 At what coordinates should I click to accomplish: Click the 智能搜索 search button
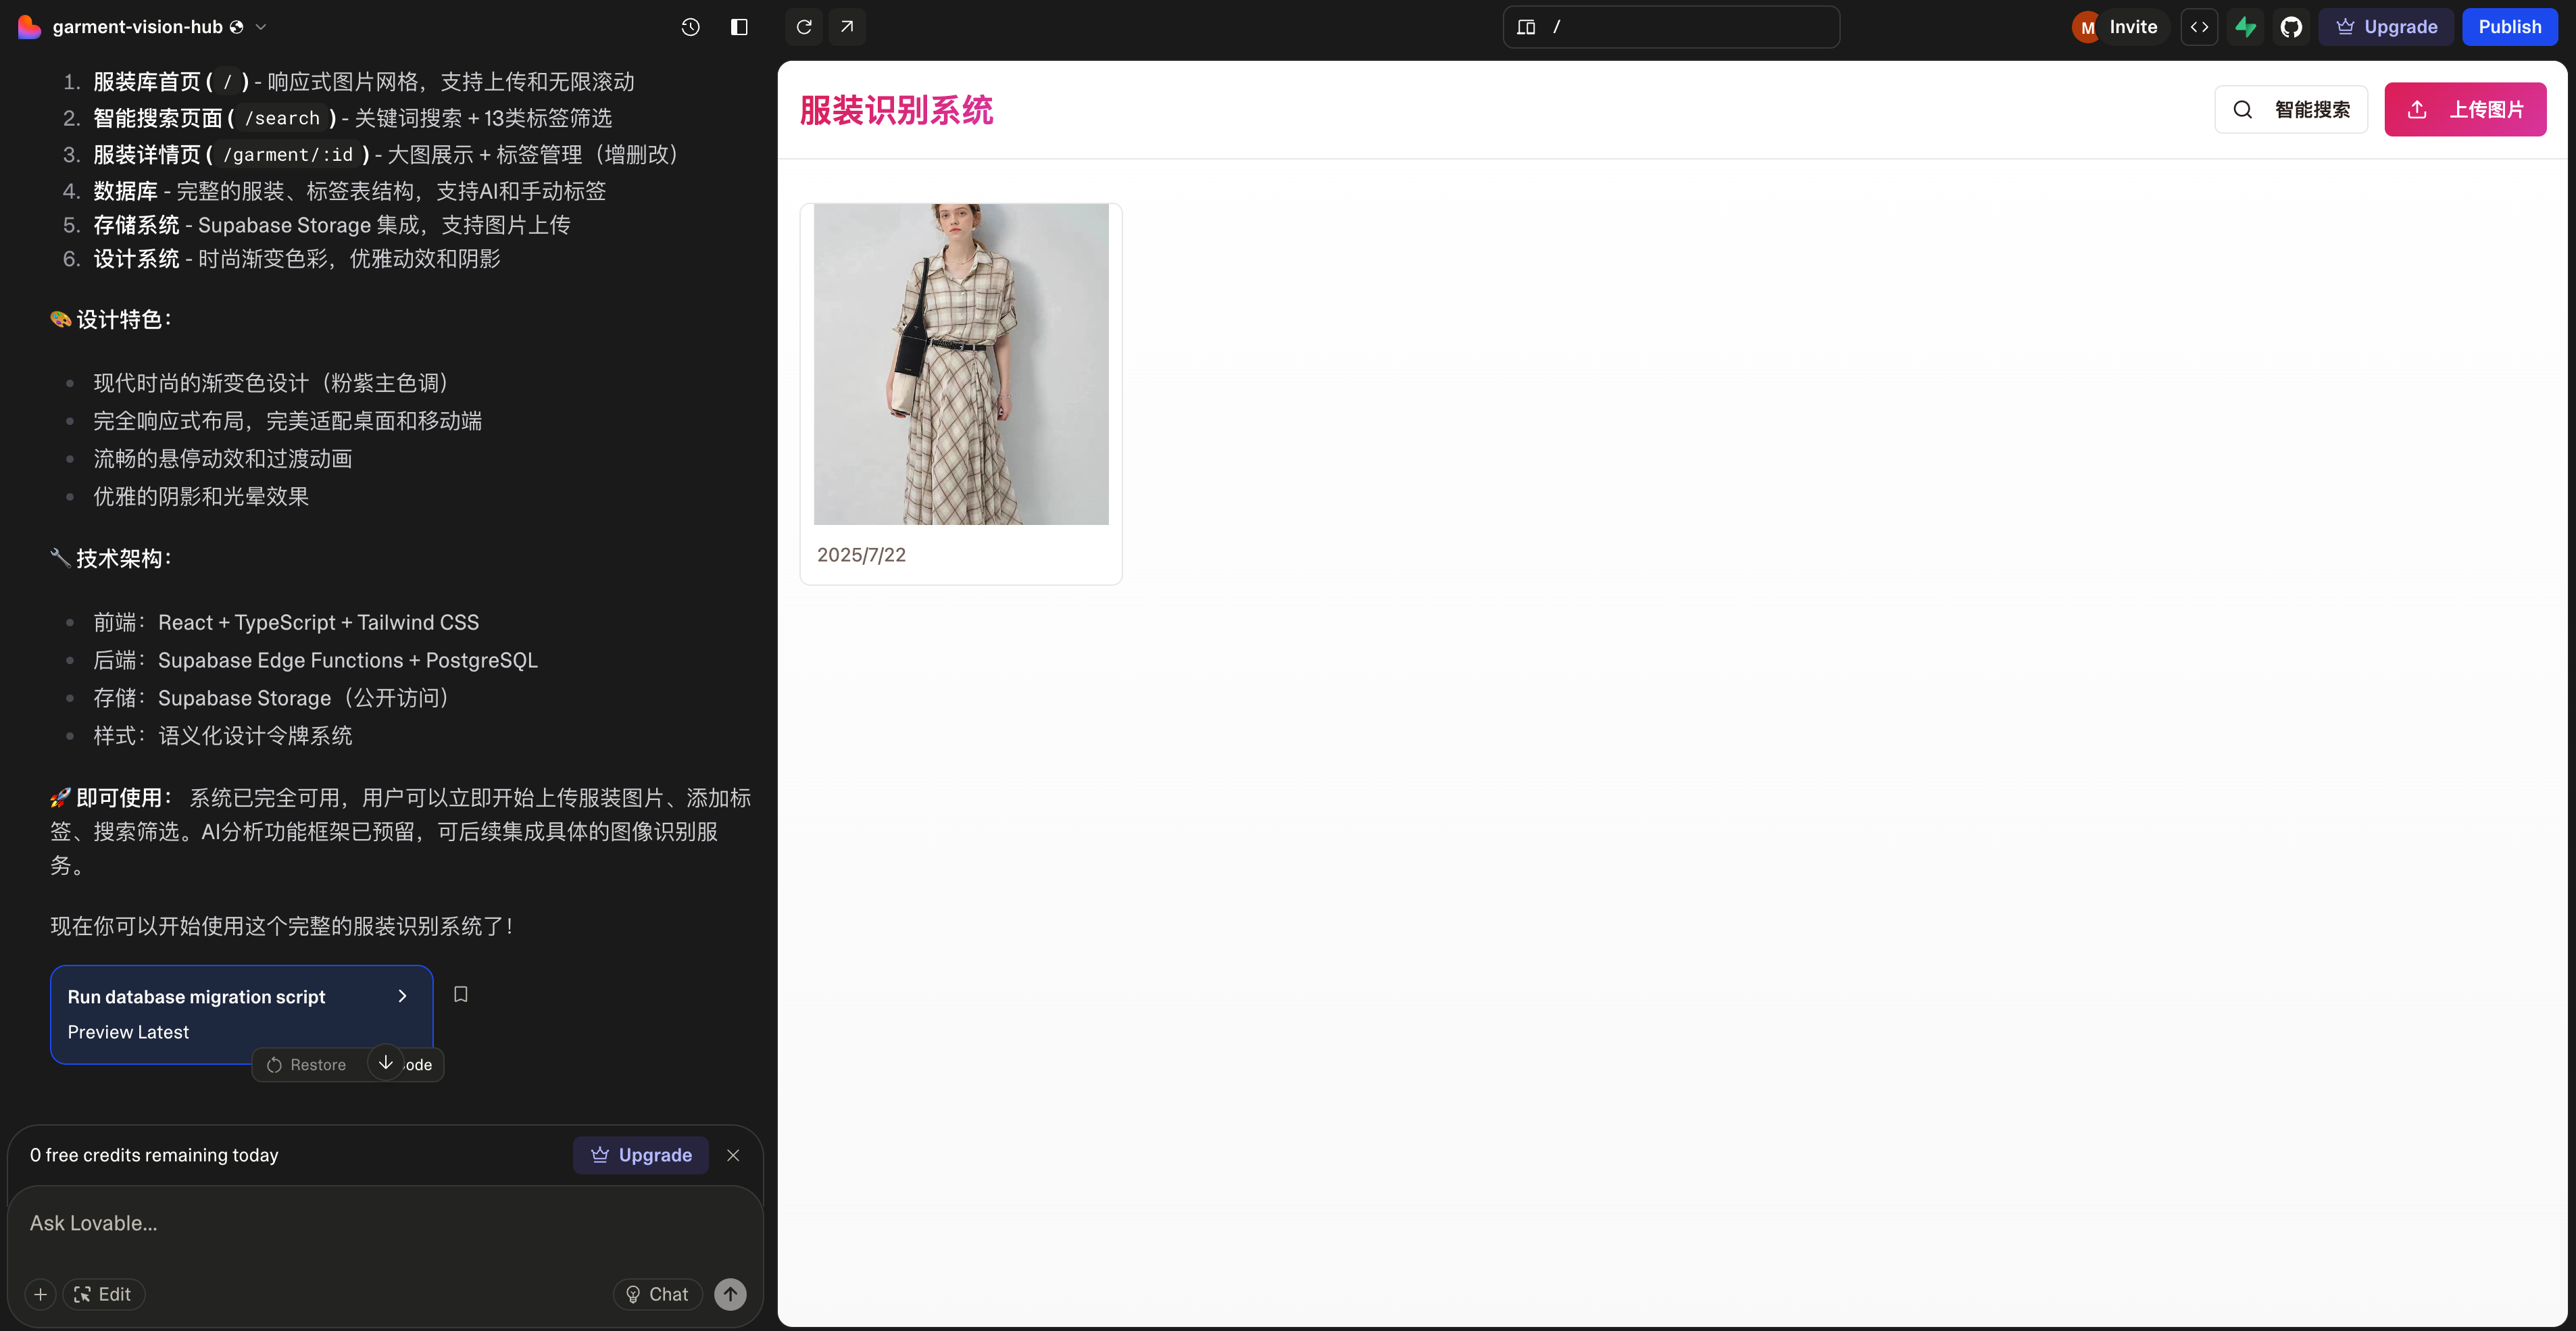click(x=2290, y=109)
